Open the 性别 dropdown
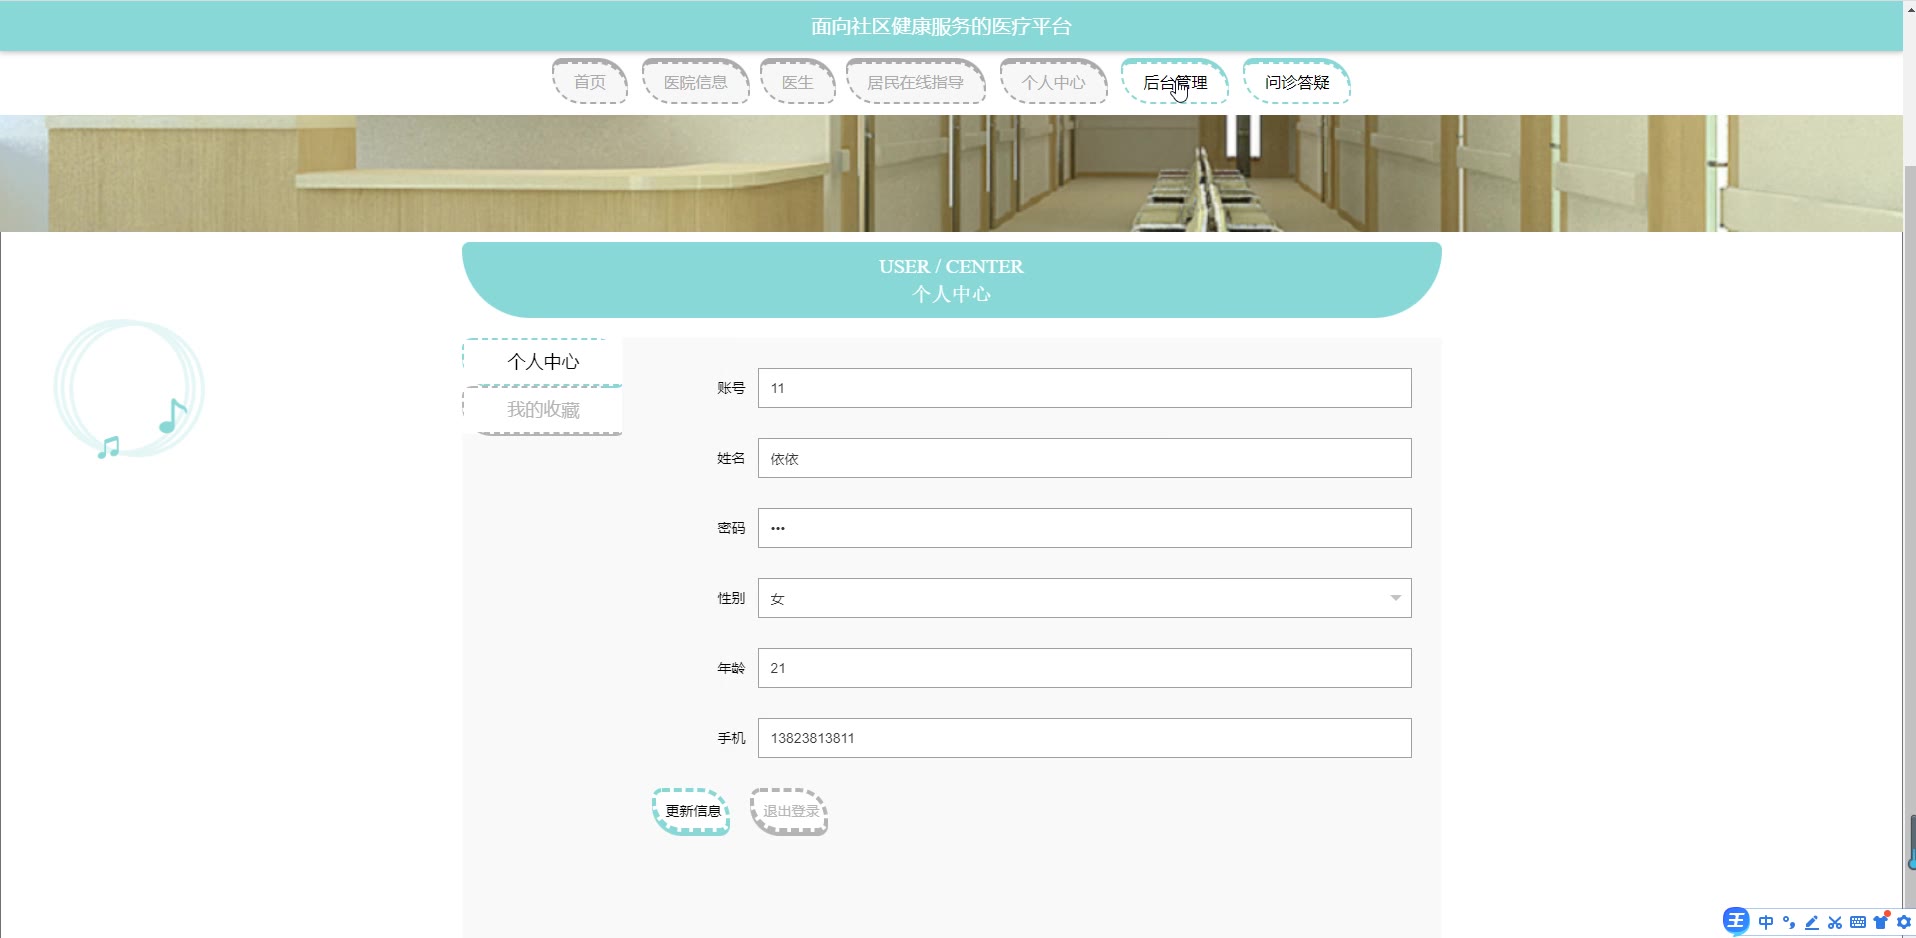The image size is (1916, 938). tap(1085, 598)
